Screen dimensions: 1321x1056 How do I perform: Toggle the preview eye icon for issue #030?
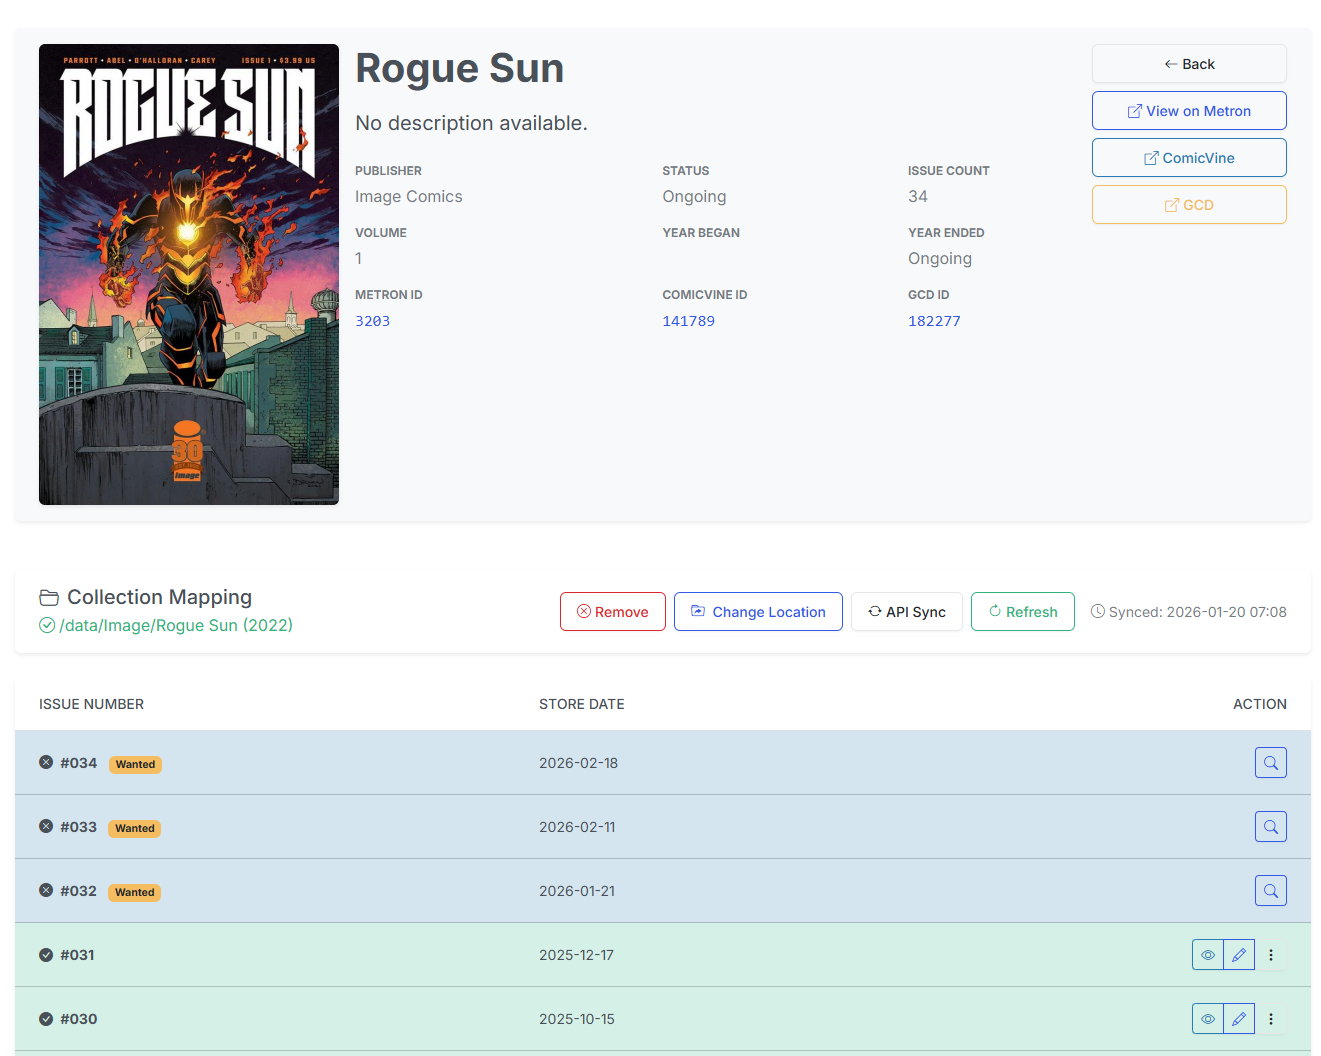point(1207,1018)
